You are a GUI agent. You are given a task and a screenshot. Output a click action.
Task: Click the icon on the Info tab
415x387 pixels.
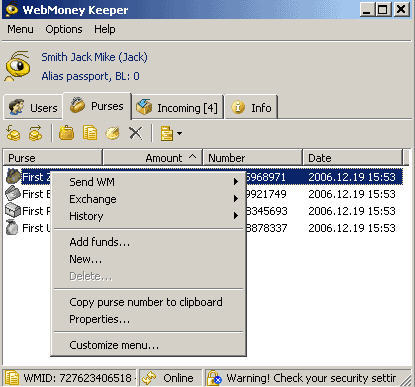tap(238, 108)
